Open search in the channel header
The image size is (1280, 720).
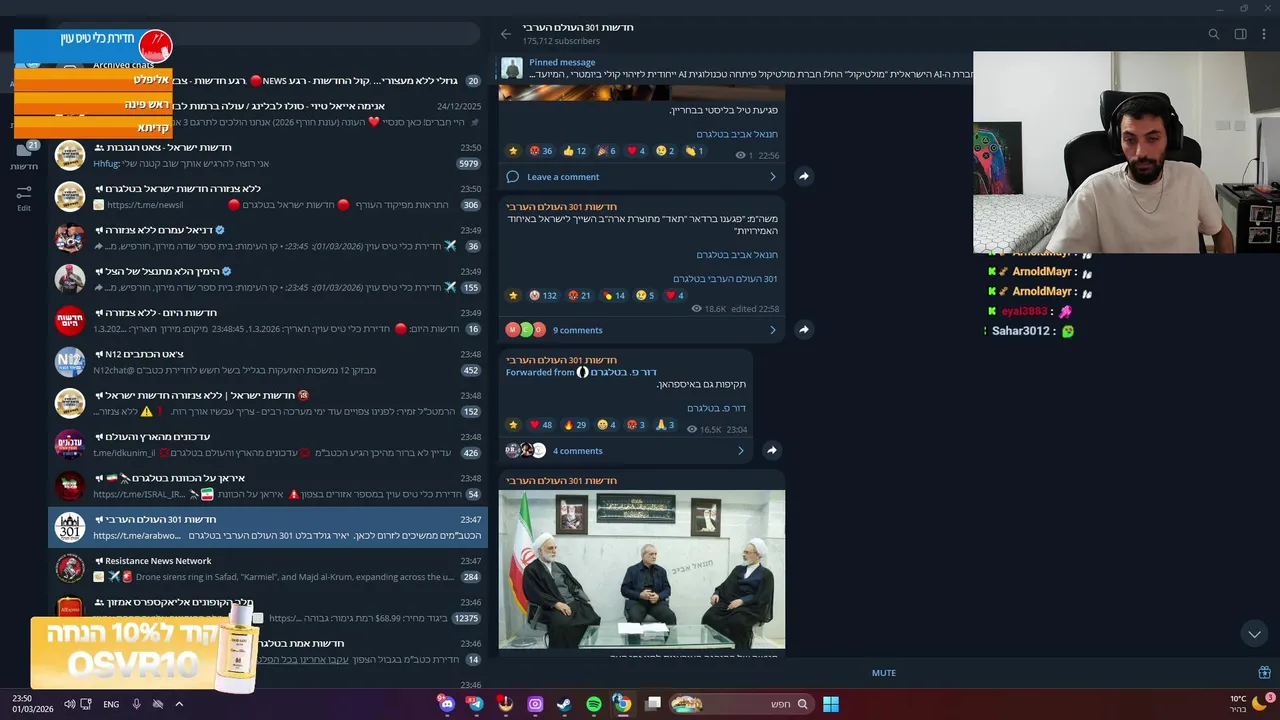(x=1214, y=34)
